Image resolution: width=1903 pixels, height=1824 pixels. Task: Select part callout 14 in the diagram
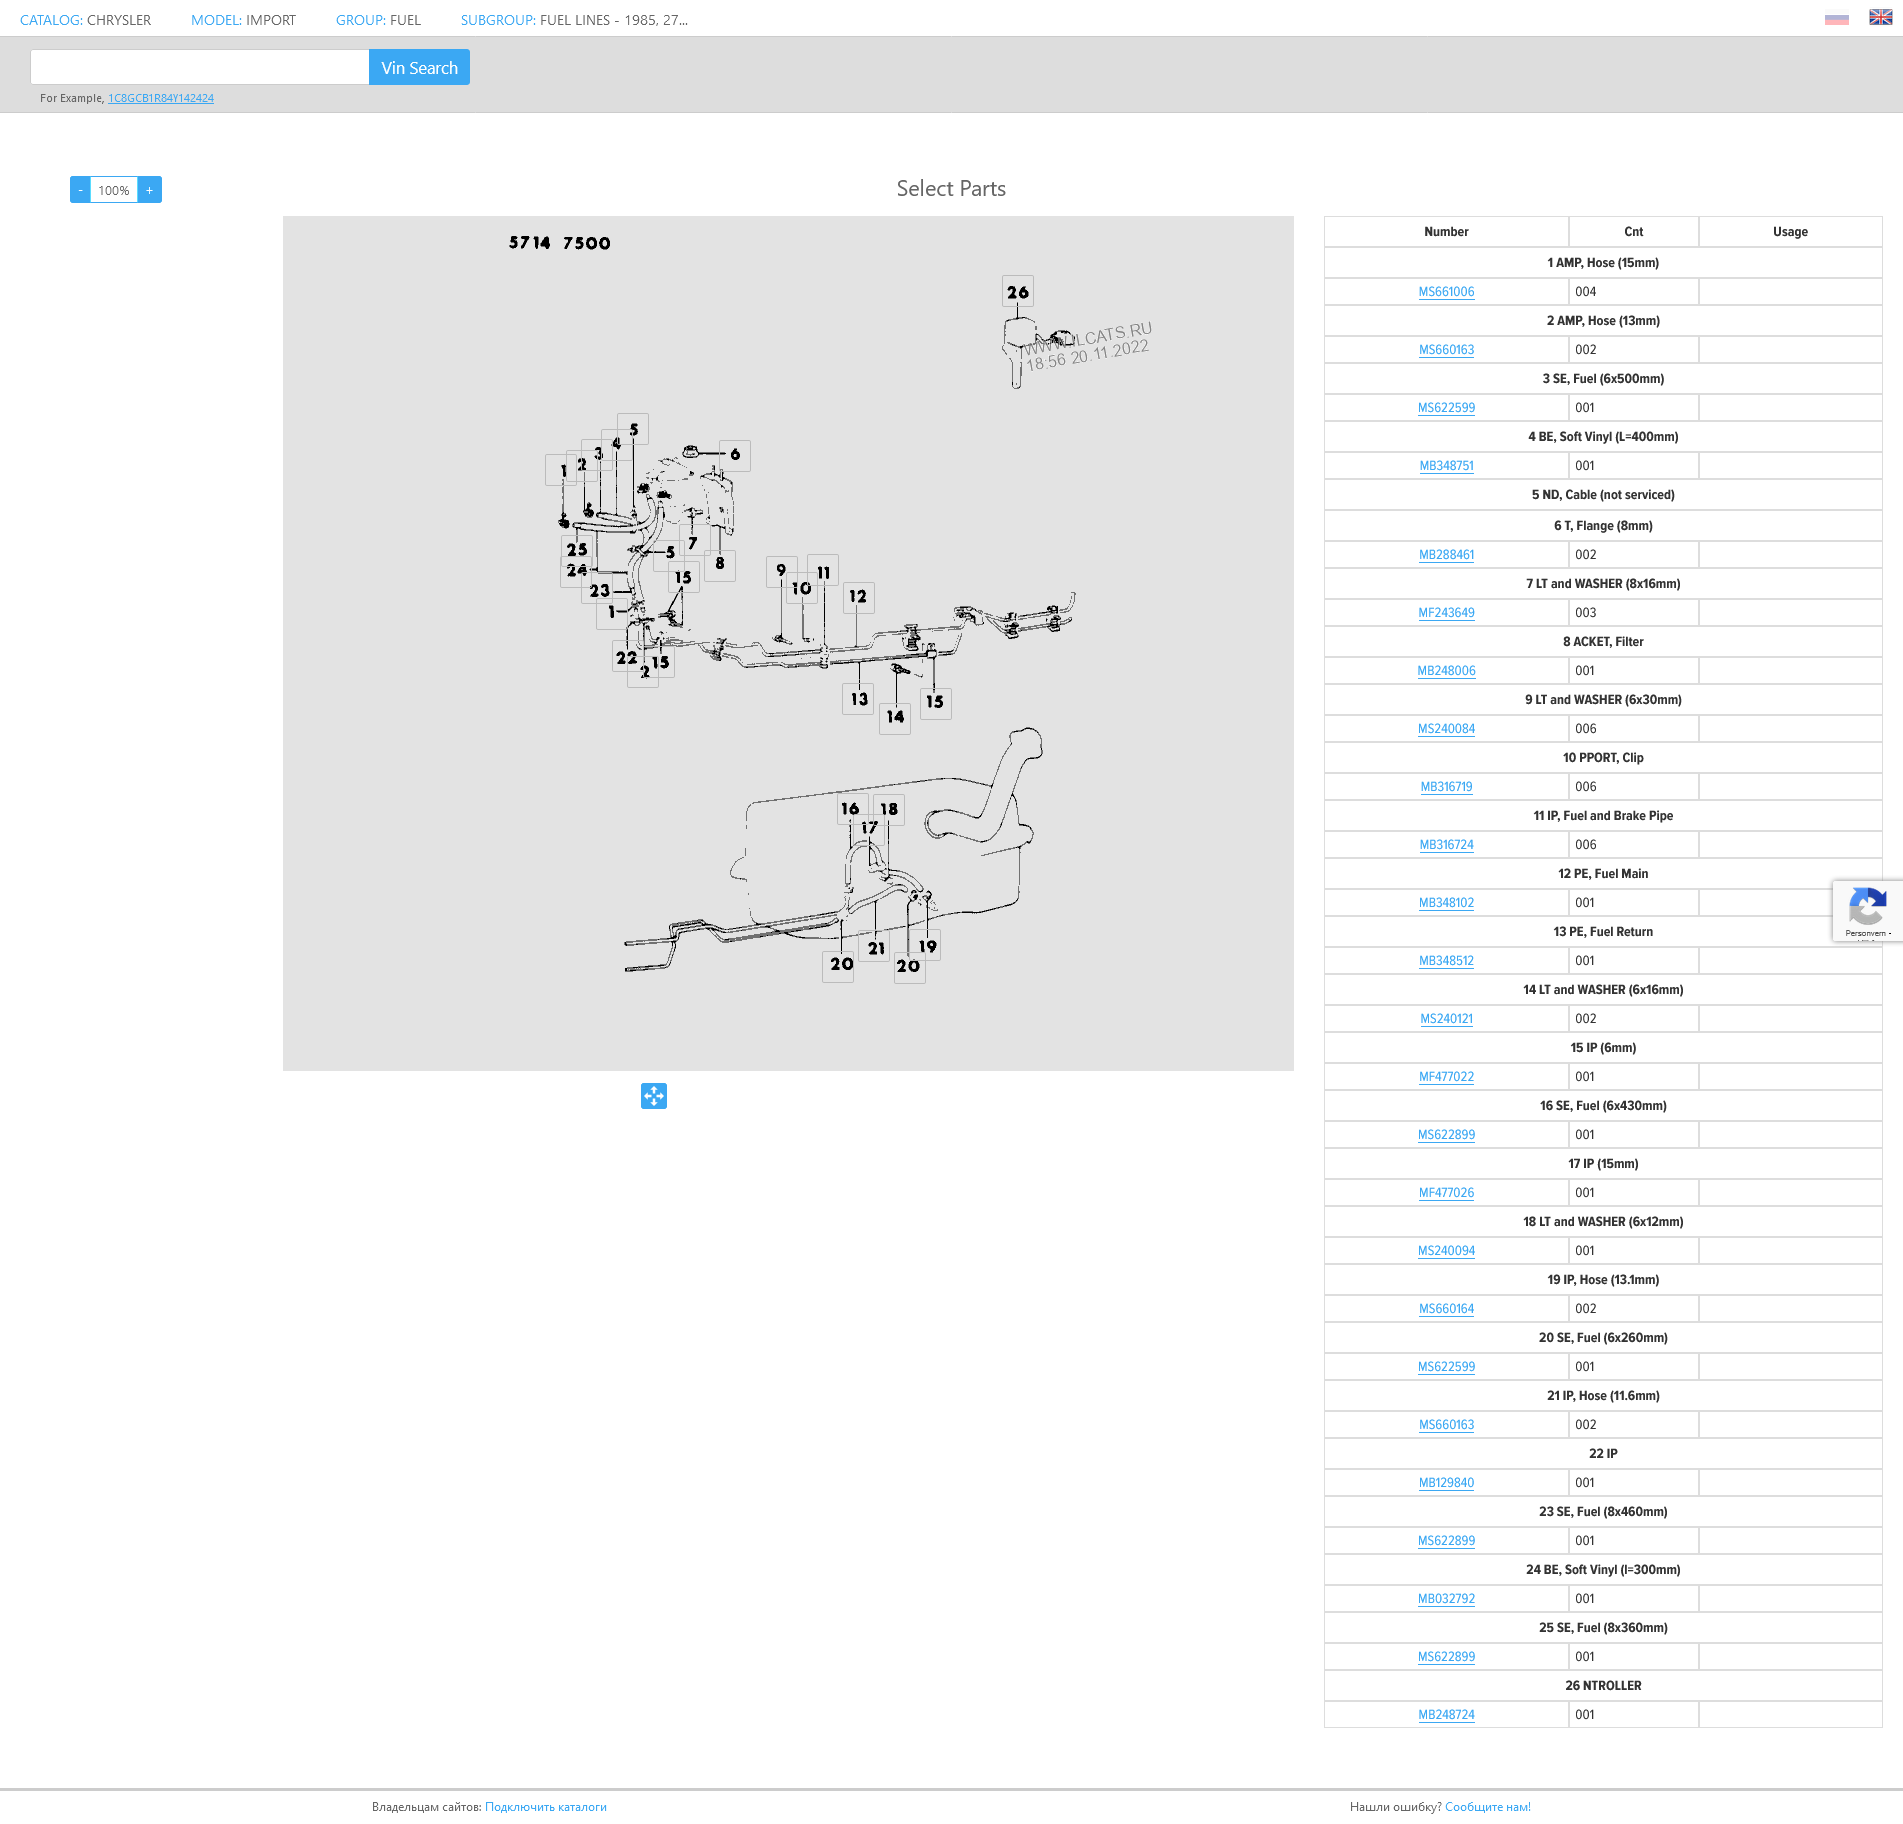point(895,717)
